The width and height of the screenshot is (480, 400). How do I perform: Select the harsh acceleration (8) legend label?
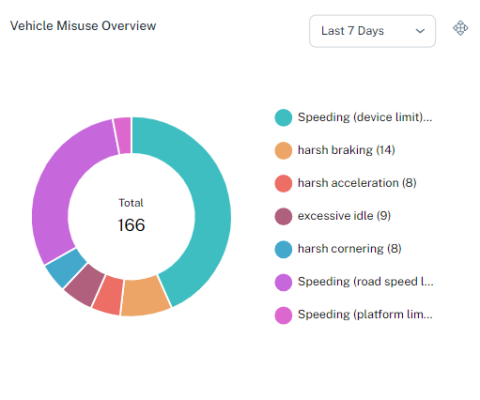pyautogui.click(x=357, y=183)
